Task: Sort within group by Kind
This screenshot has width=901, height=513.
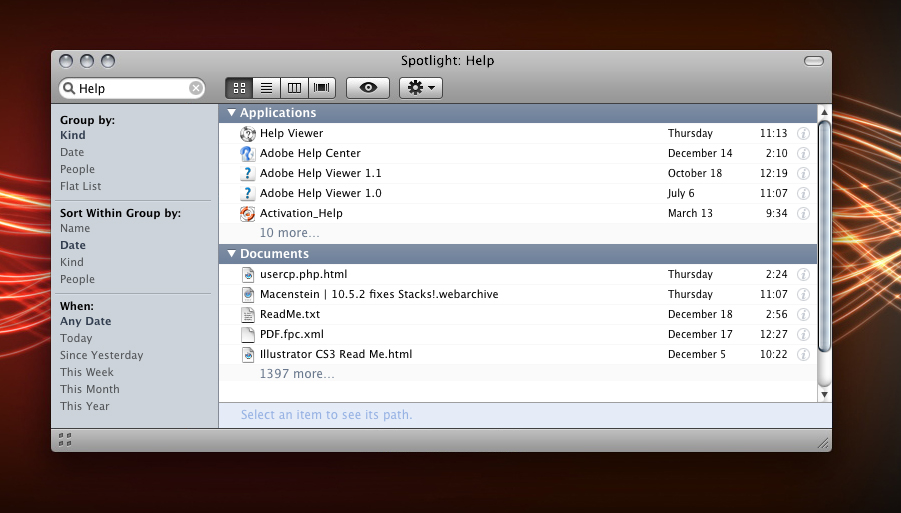Action: pos(71,262)
